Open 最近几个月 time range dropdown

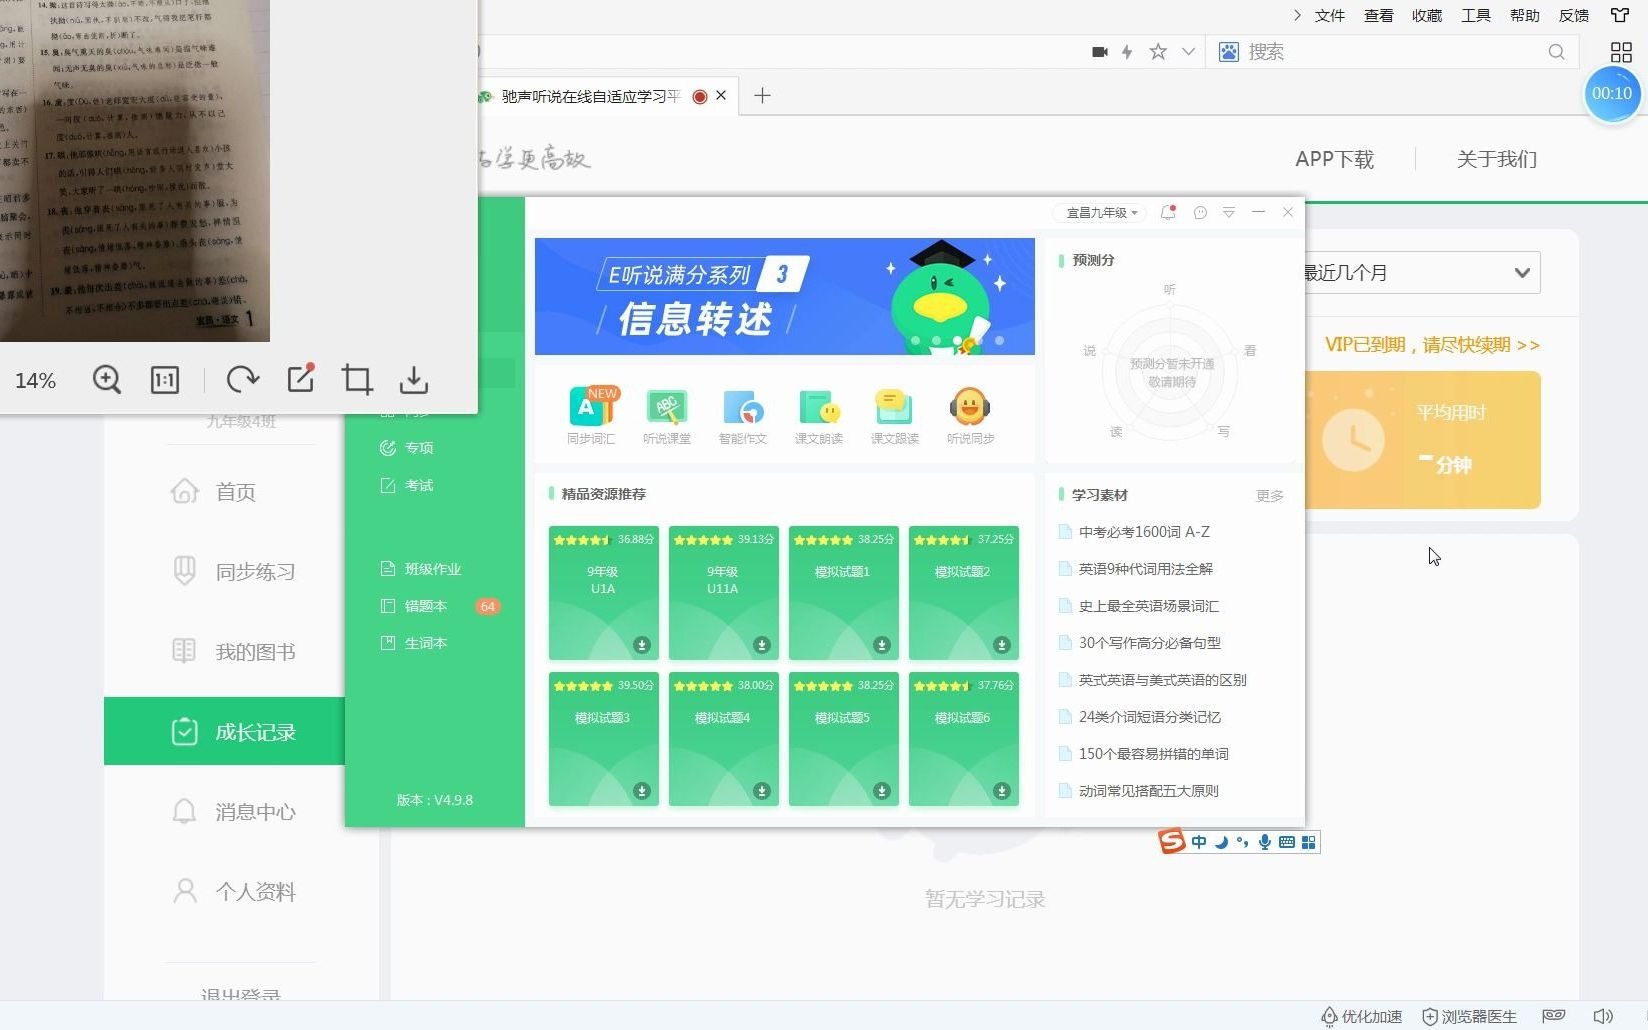[1421, 273]
